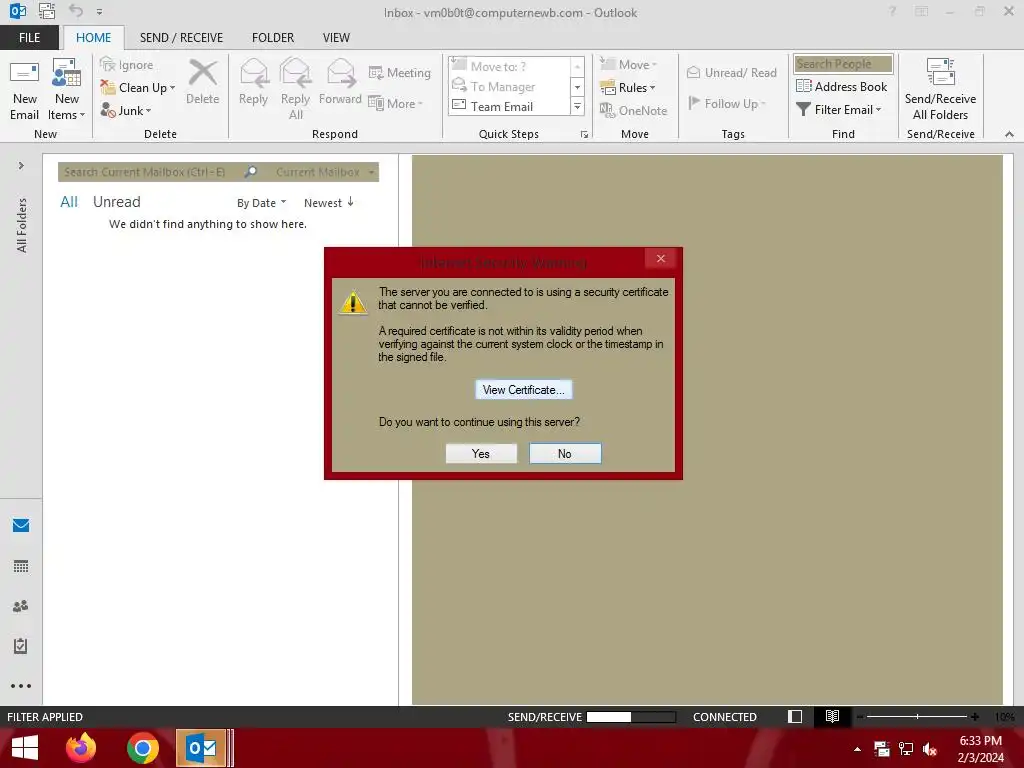Select the Team Email quick step
This screenshot has width=1024, height=768.
(509, 106)
